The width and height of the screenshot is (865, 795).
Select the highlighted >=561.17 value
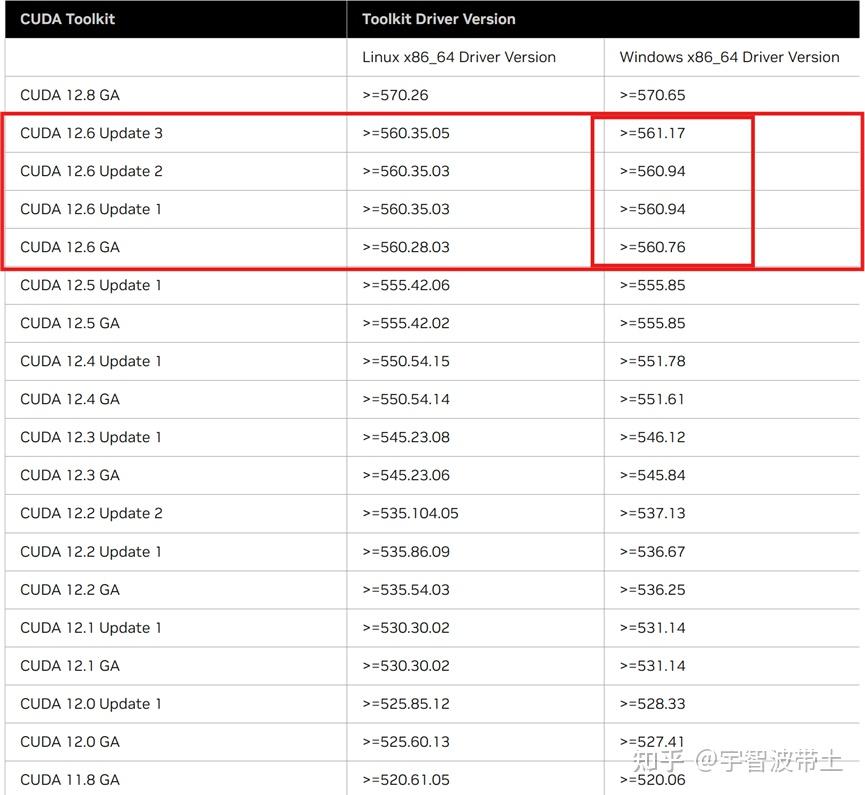coord(648,133)
